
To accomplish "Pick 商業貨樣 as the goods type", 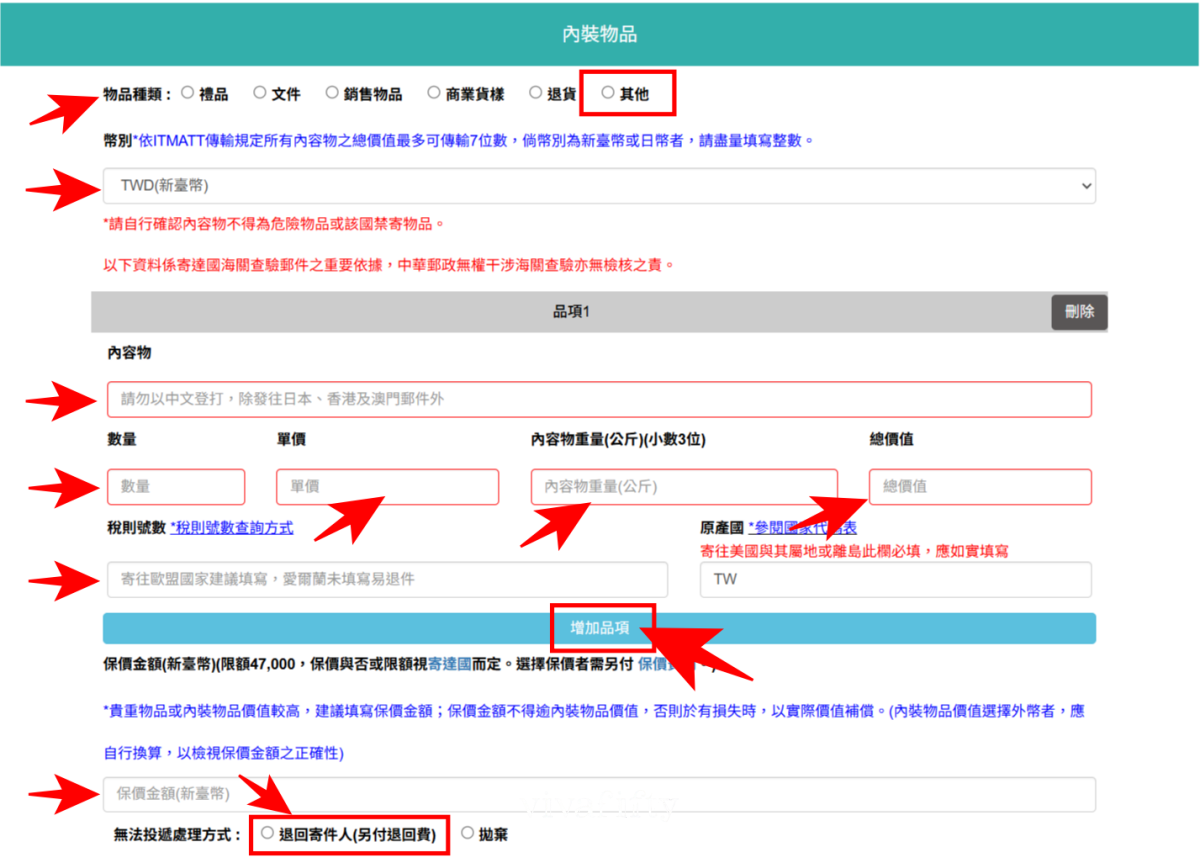I will coord(432,93).
